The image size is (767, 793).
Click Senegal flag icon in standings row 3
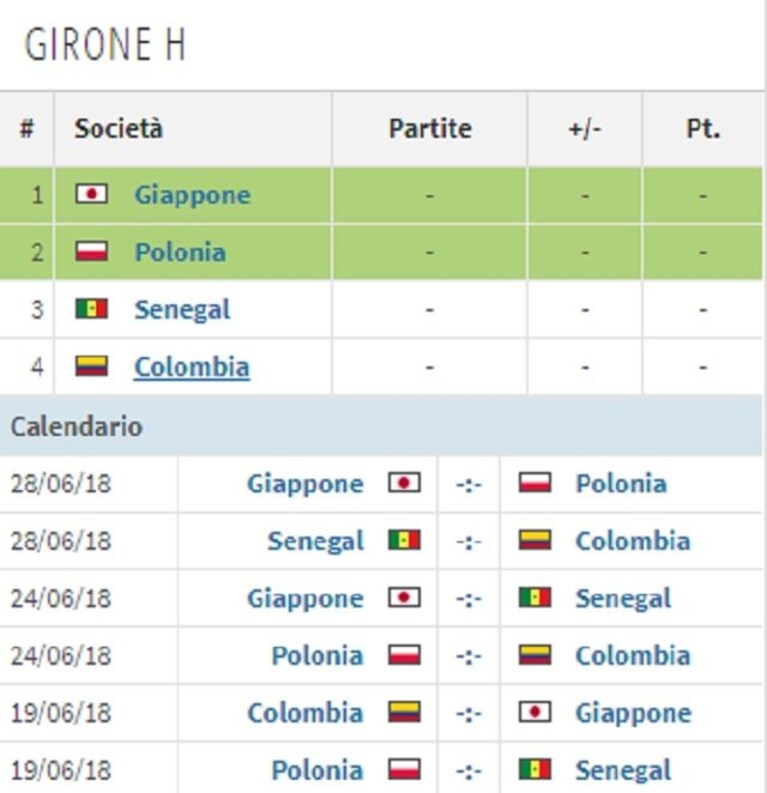pos(92,309)
